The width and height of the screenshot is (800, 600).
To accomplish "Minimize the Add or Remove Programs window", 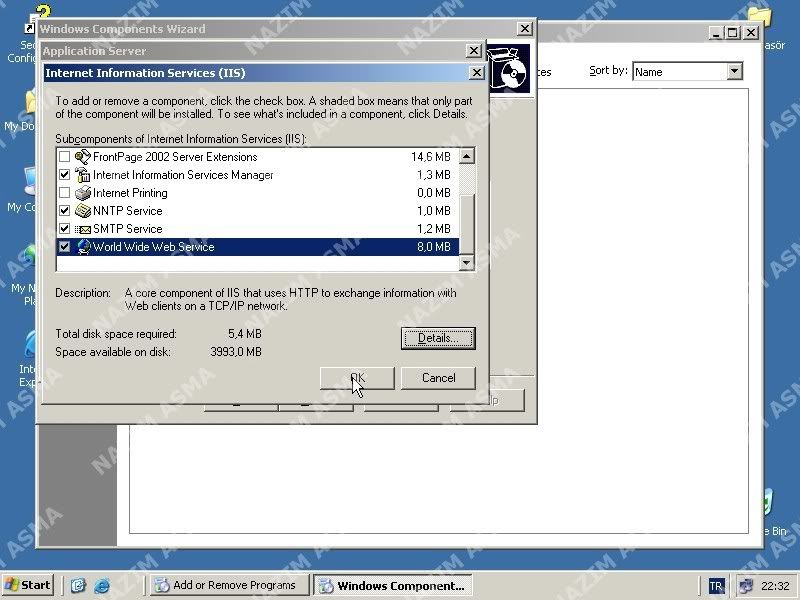I will pyautogui.click(x=717, y=33).
